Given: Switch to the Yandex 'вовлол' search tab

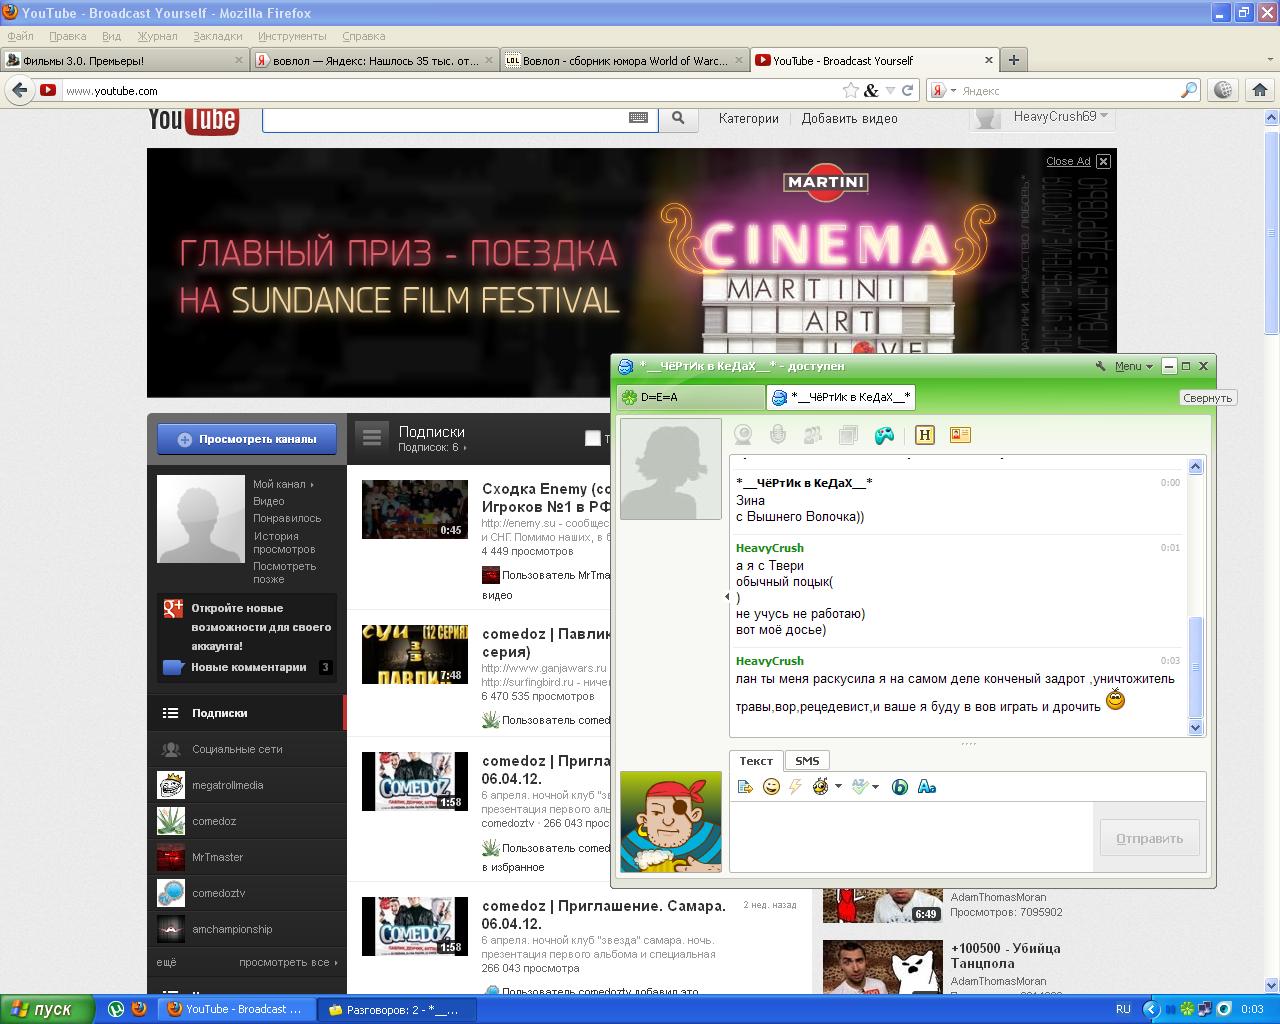Looking at the screenshot, I should click(374, 60).
